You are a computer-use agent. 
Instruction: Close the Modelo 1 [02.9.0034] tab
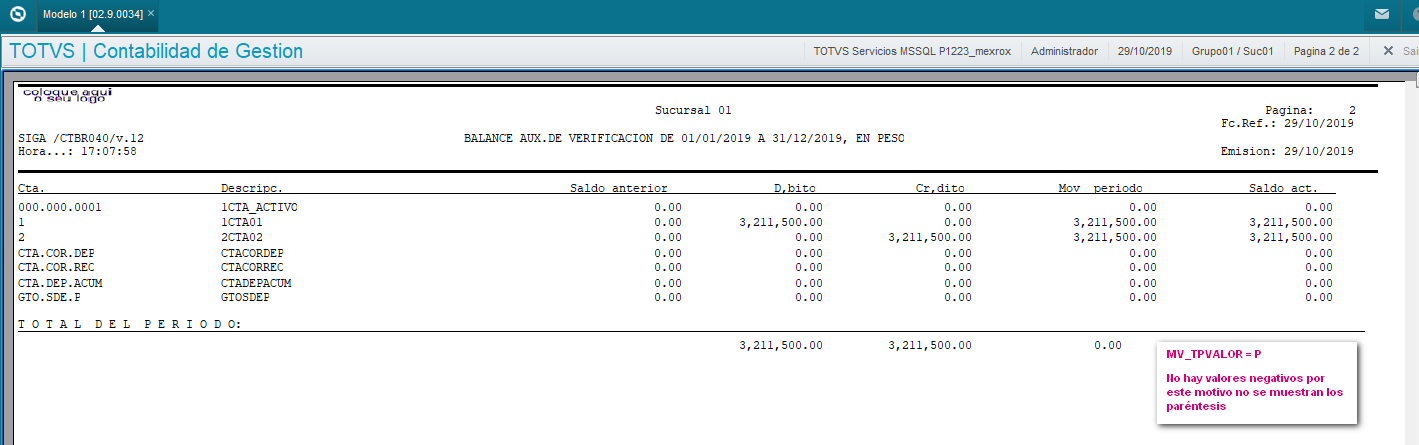[150, 14]
